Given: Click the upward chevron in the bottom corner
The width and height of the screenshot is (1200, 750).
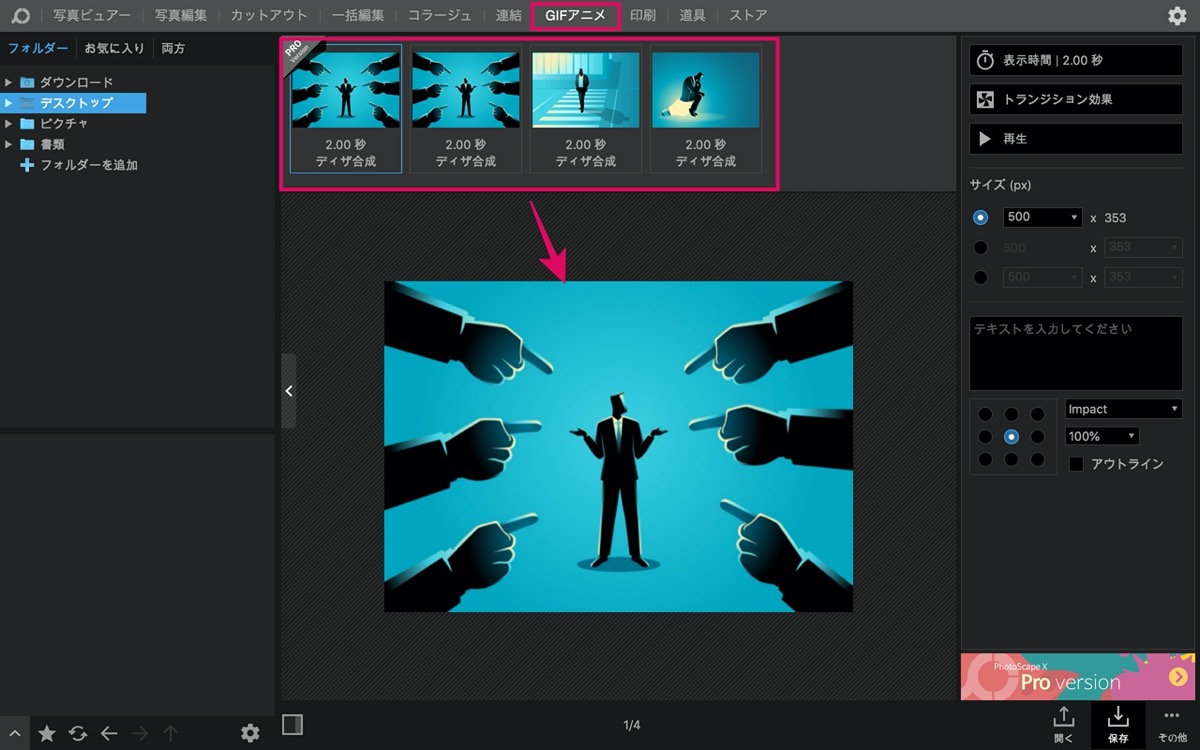Looking at the screenshot, I should [15, 733].
